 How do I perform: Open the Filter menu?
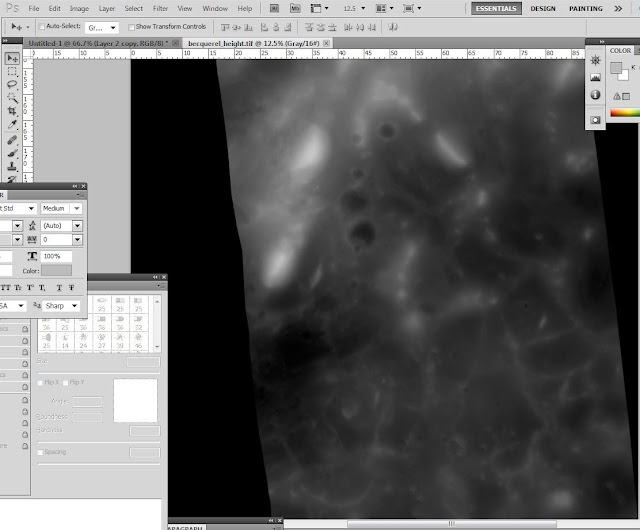(x=160, y=8)
